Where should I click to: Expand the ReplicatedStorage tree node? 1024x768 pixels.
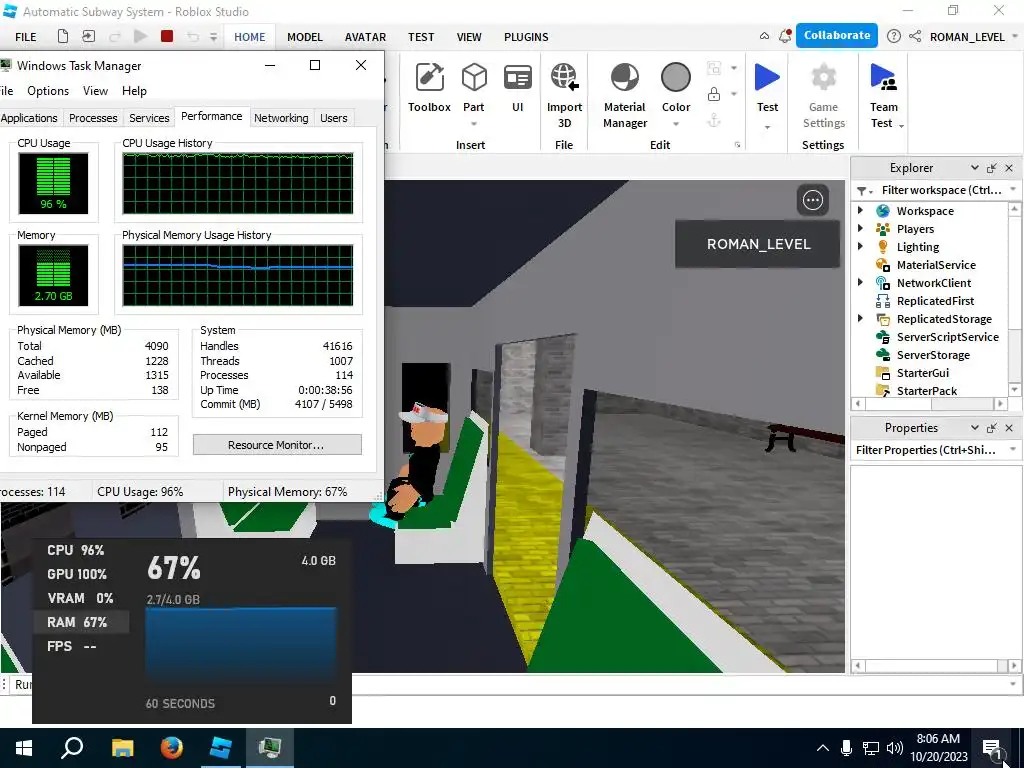point(861,318)
